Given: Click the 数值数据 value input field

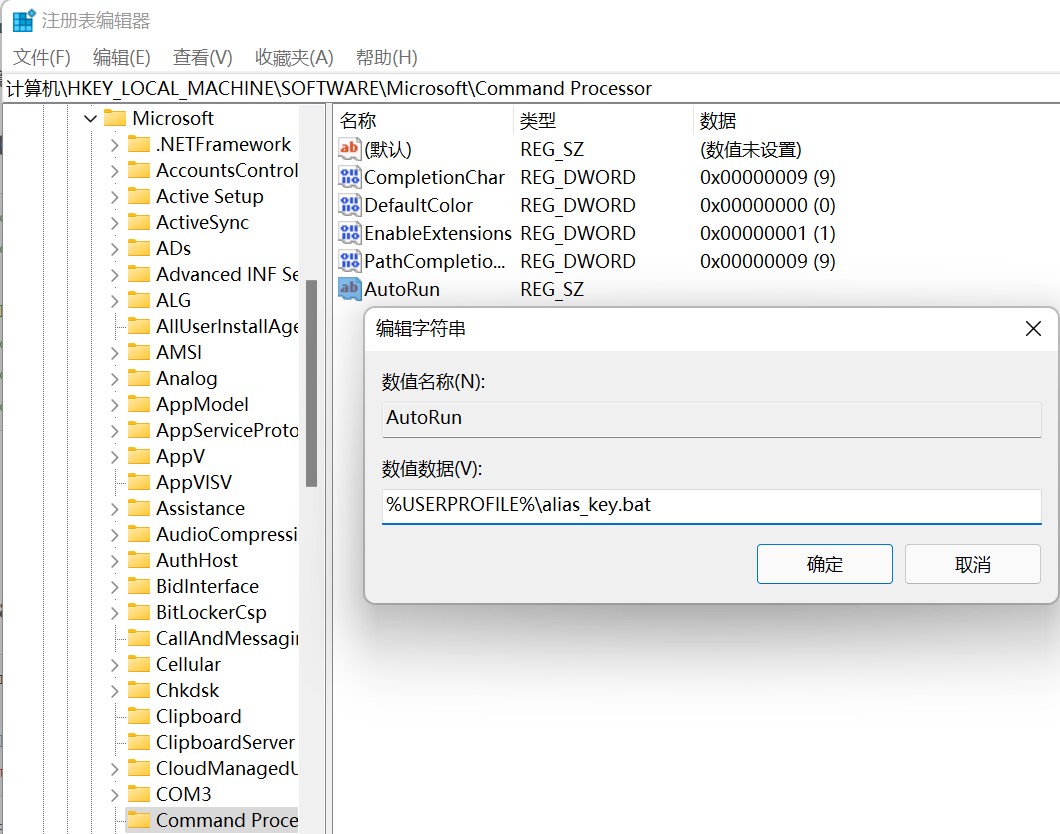Looking at the screenshot, I should [711, 506].
